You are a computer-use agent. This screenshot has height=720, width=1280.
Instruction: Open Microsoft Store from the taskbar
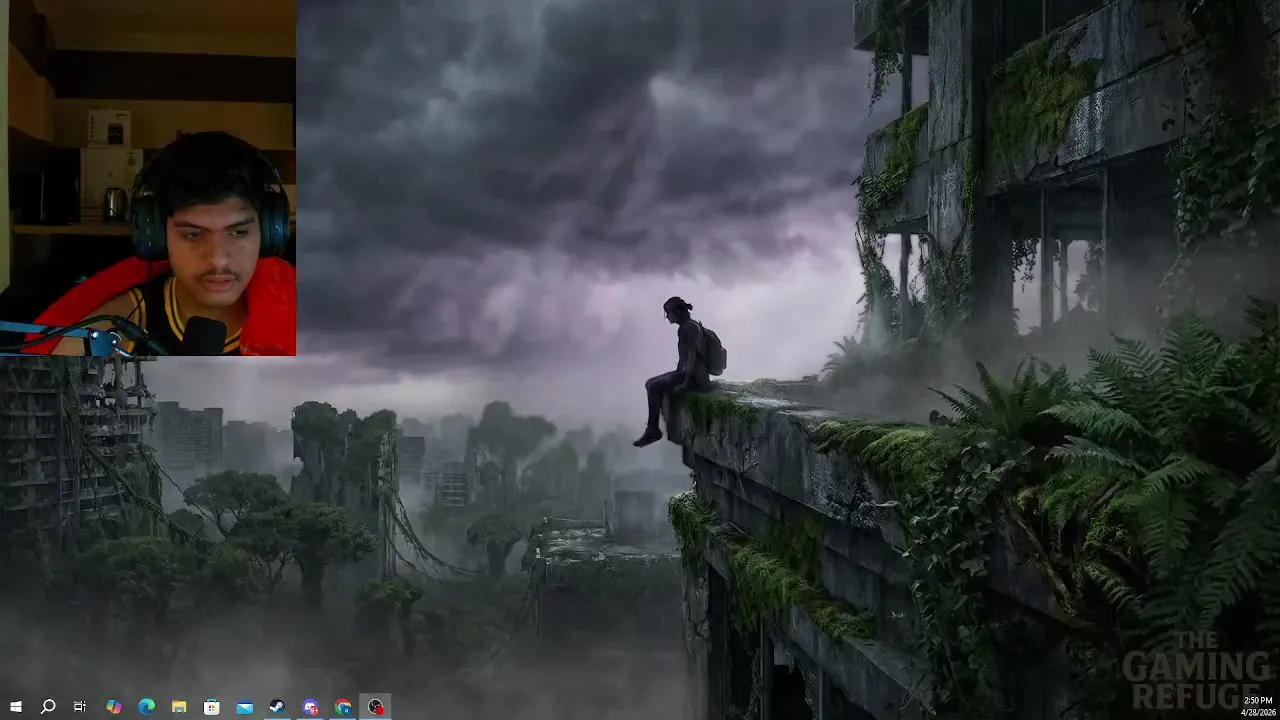point(212,707)
